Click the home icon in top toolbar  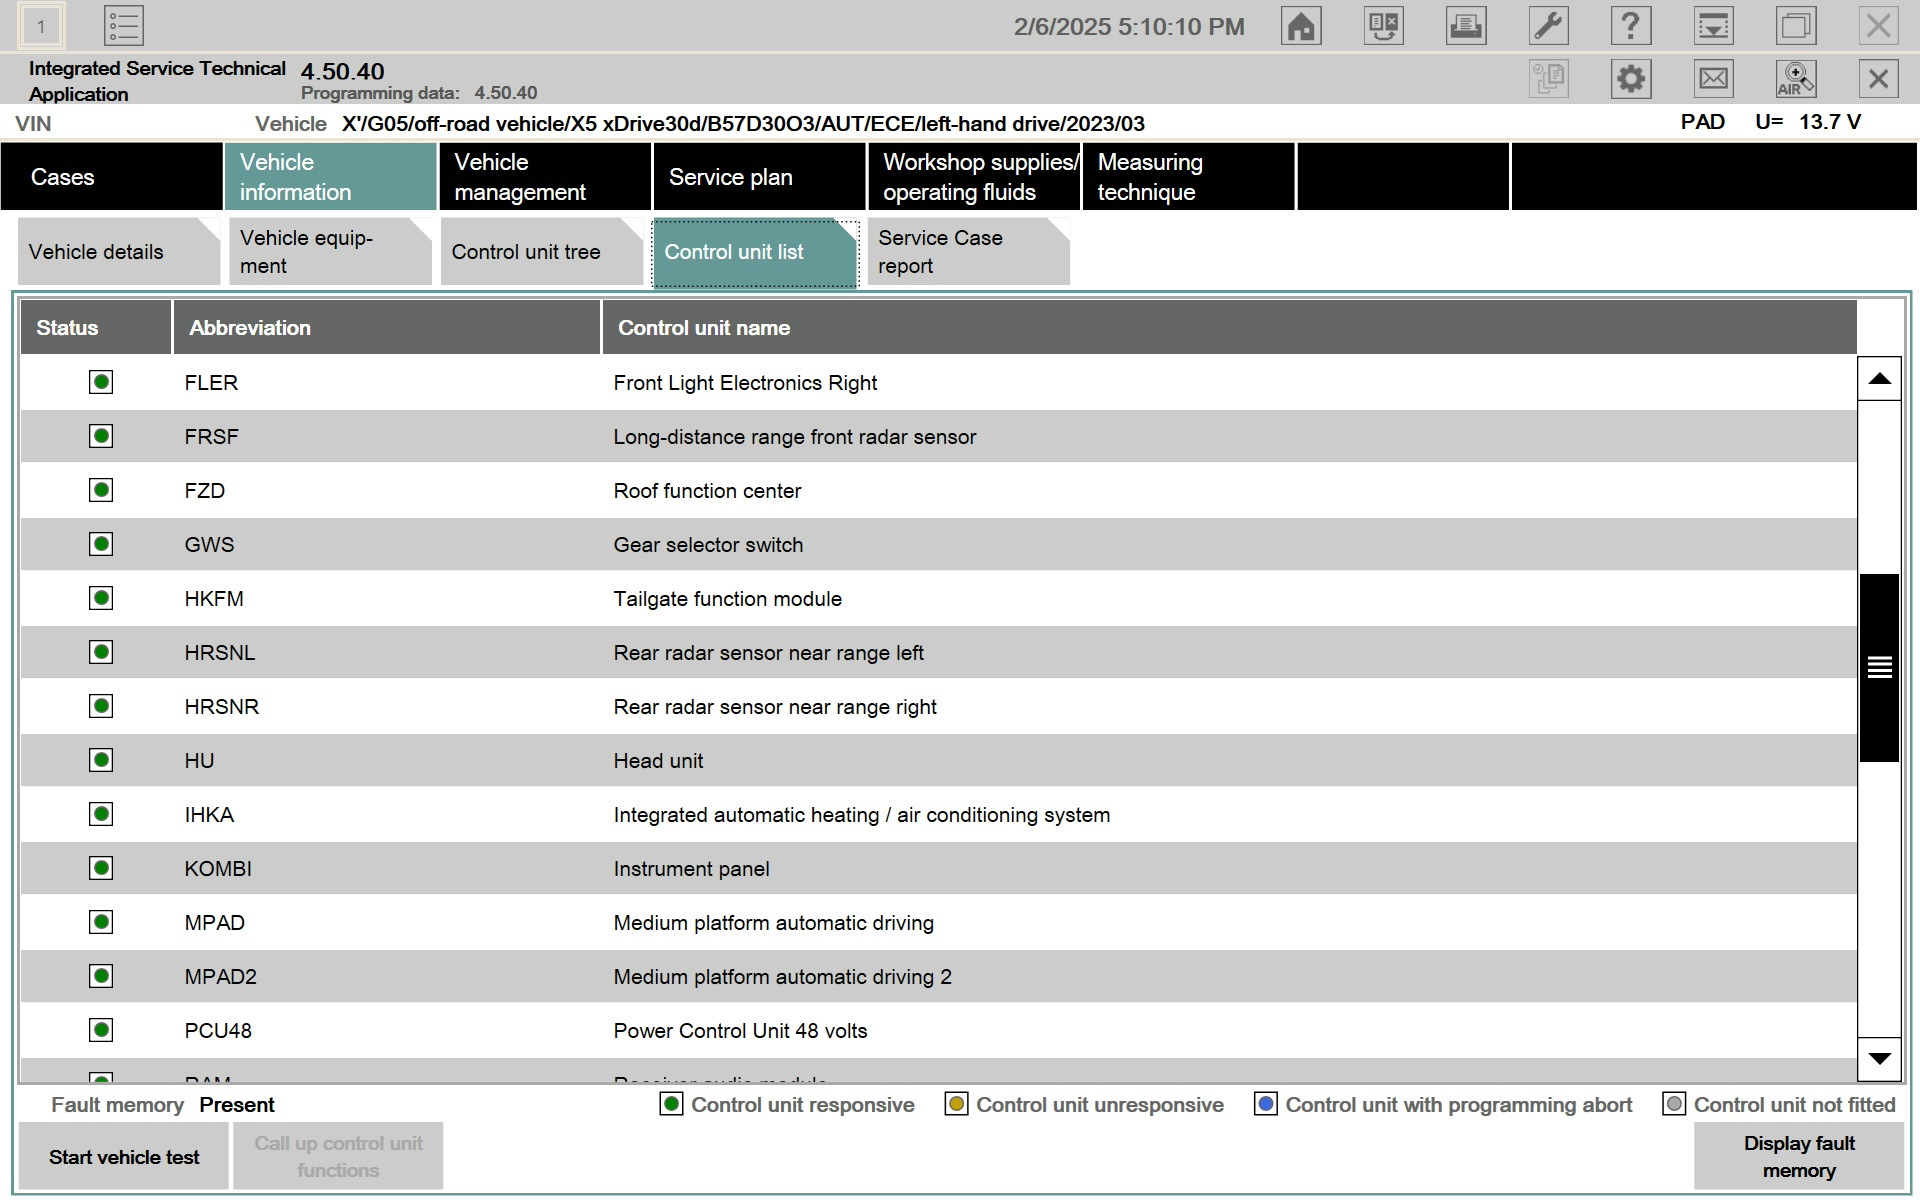[1301, 26]
